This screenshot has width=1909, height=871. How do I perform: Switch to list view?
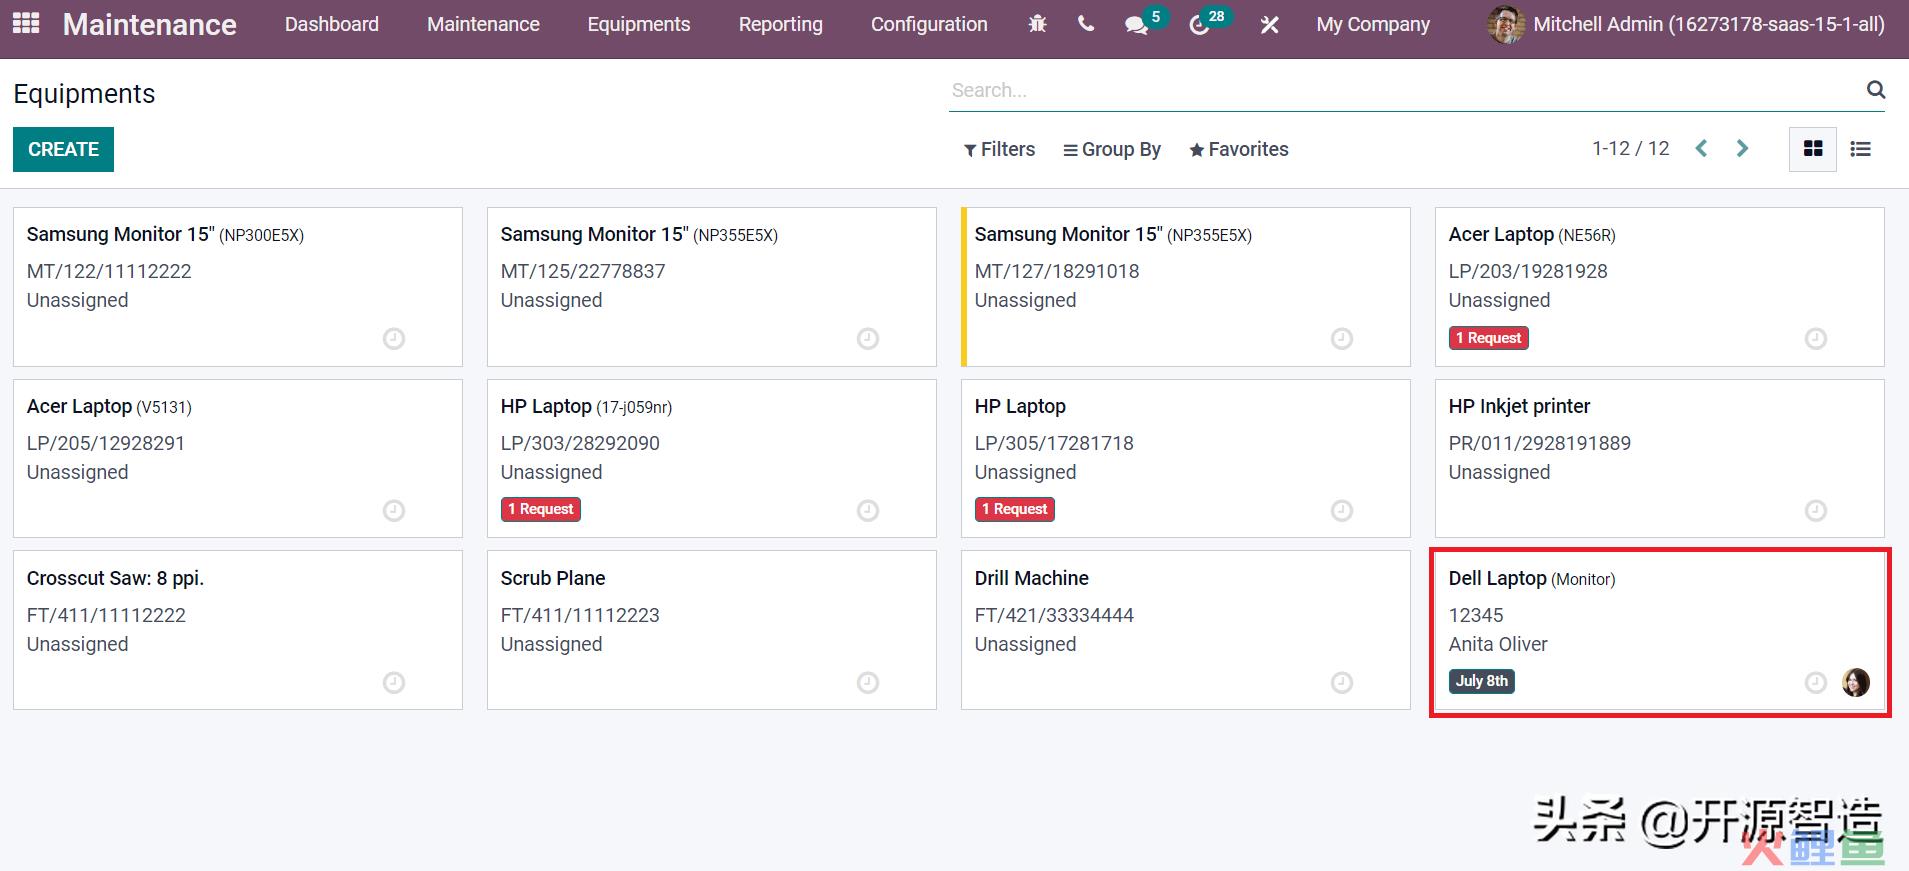(1860, 149)
